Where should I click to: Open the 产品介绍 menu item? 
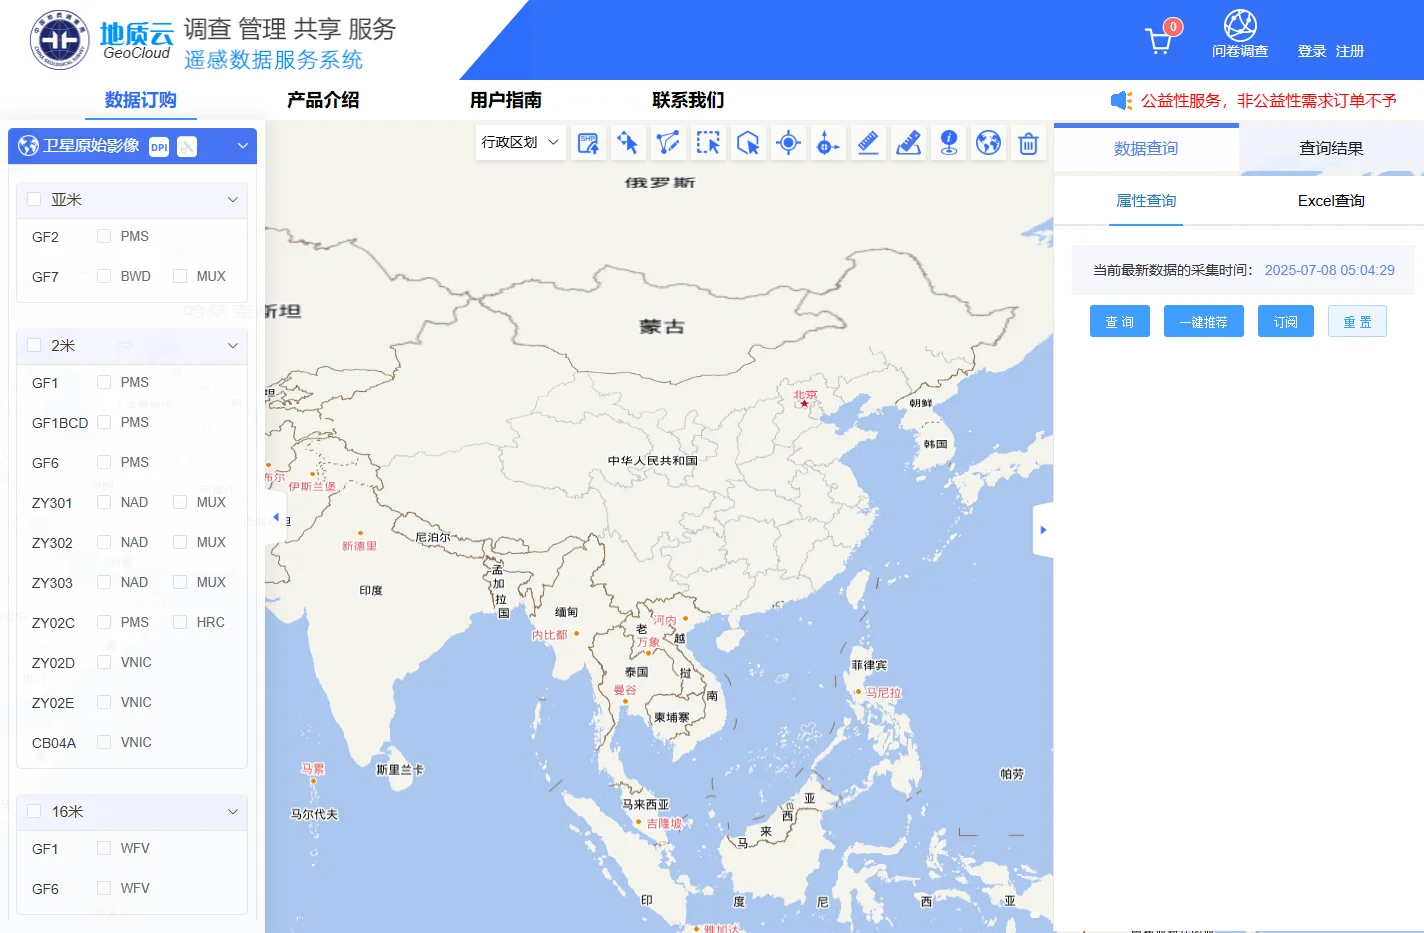pos(323,100)
